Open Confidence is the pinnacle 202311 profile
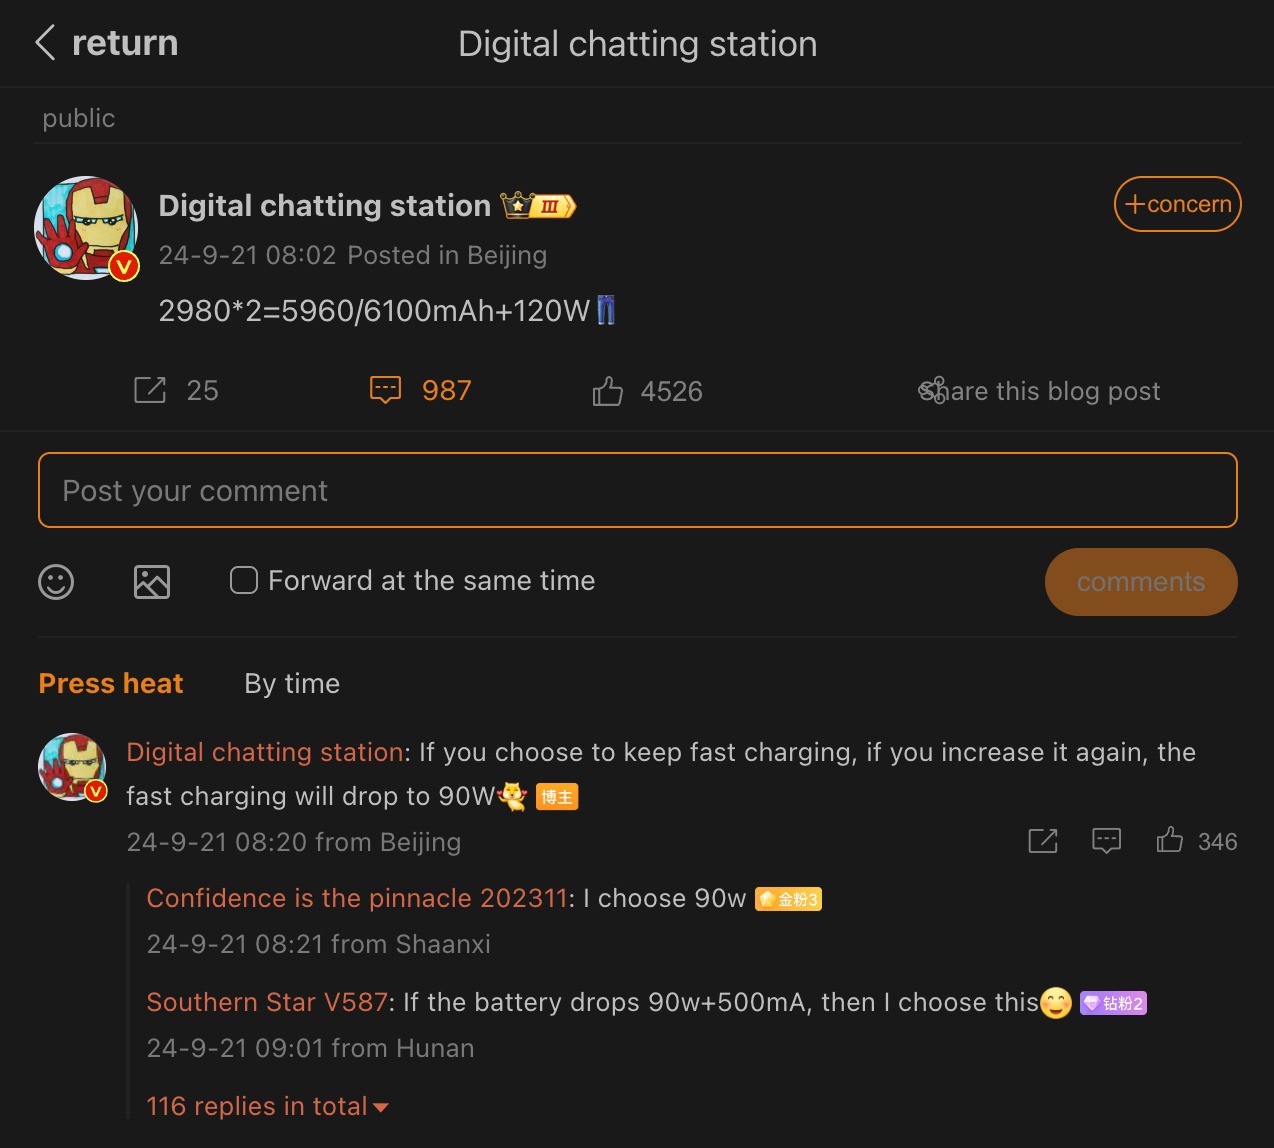 point(357,898)
